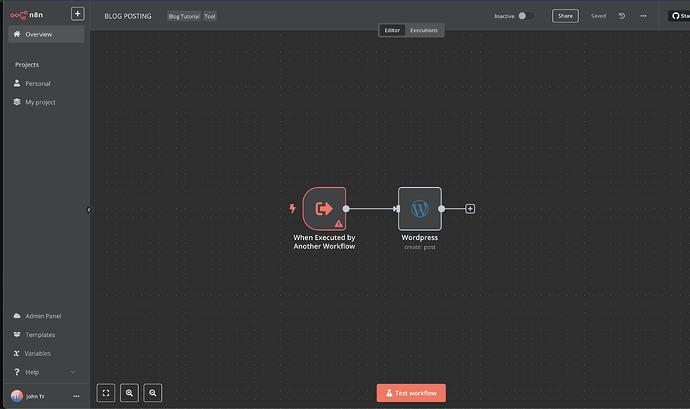Toggle the workflow Inactive switch
This screenshot has width=690, height=409.
526,16
